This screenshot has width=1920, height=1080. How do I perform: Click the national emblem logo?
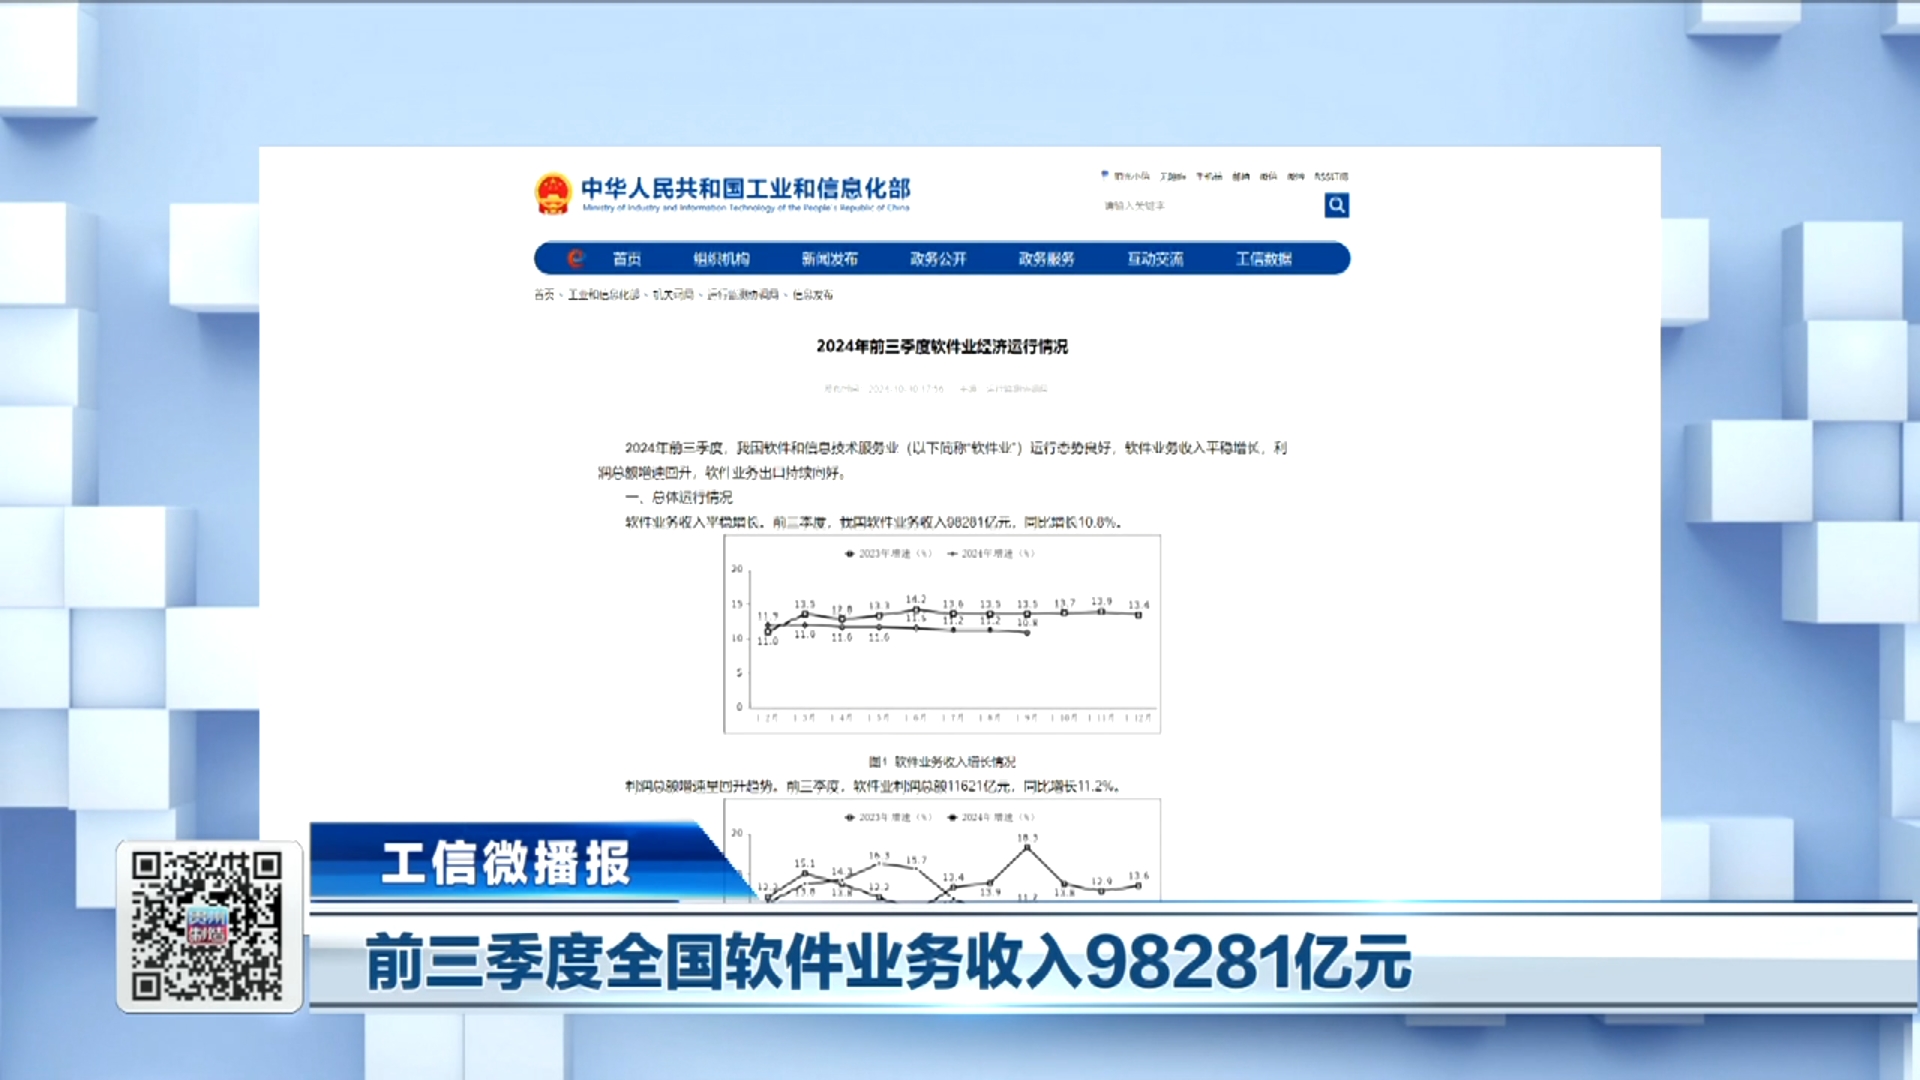point(553,193)
